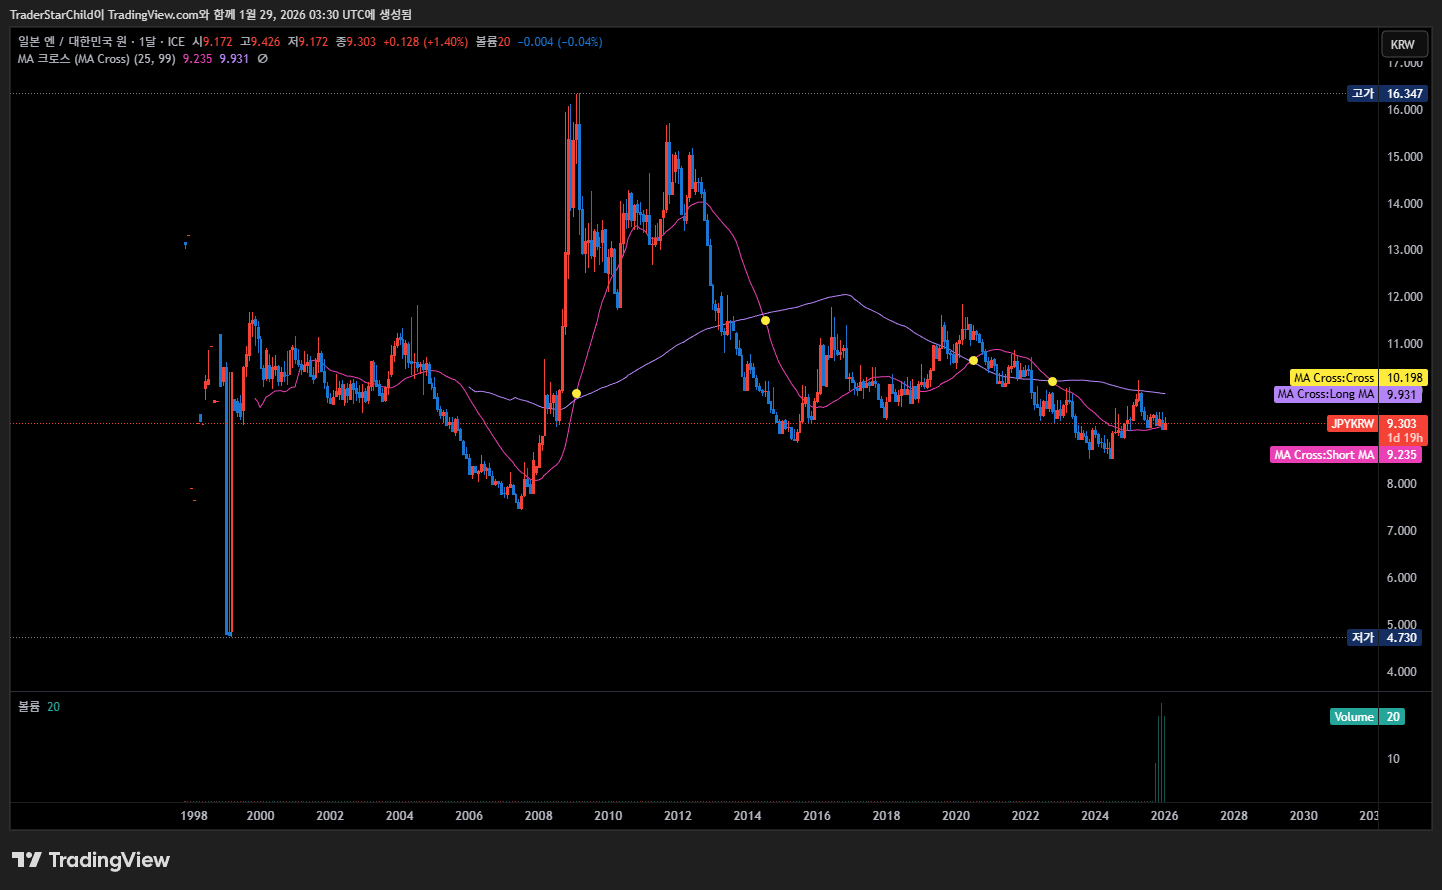Click the yellow MA cross dot near 2020
1442x890 pixels.
pyautogui.click(x=973, y=361)
